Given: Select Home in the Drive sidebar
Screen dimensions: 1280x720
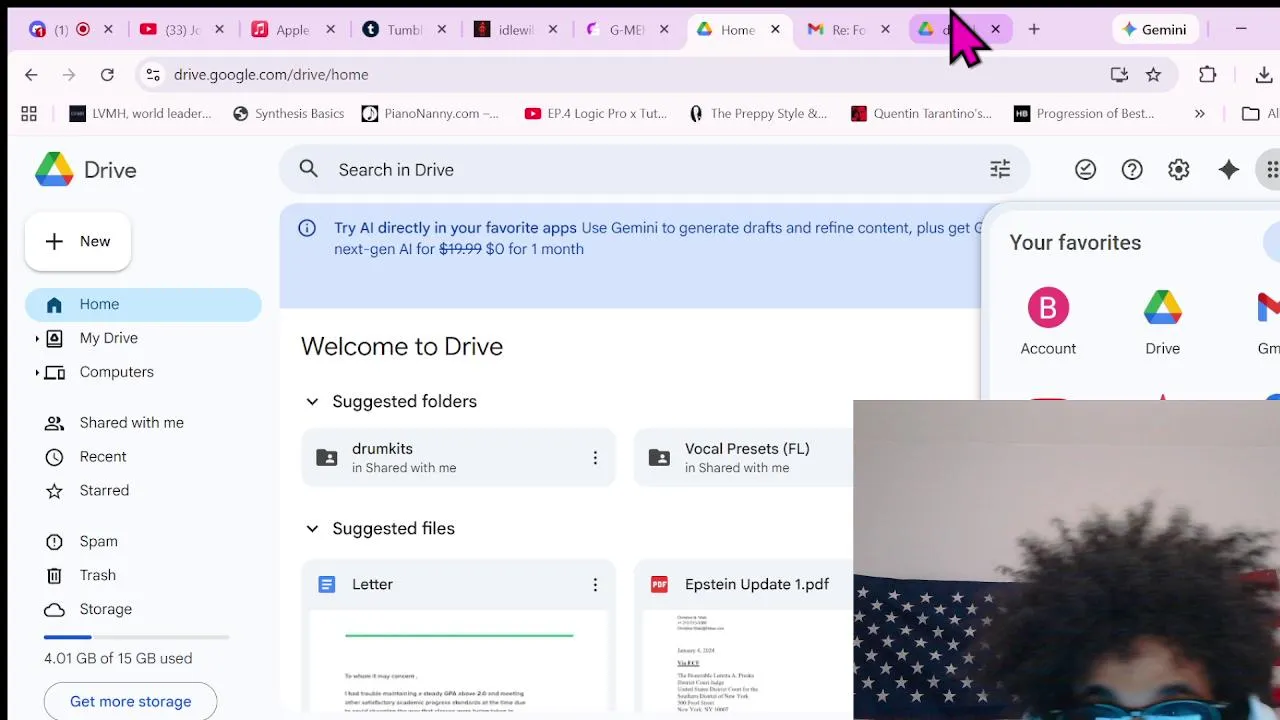Looking at the screenshot, I should [143, 304].
